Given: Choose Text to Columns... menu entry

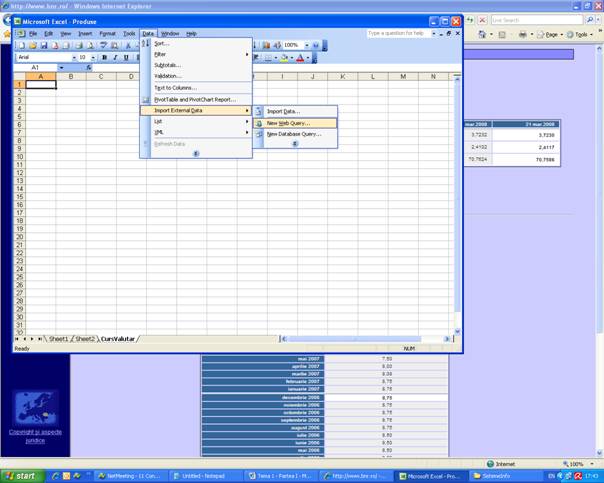Looking at the screenshot, I should point(196,88).
